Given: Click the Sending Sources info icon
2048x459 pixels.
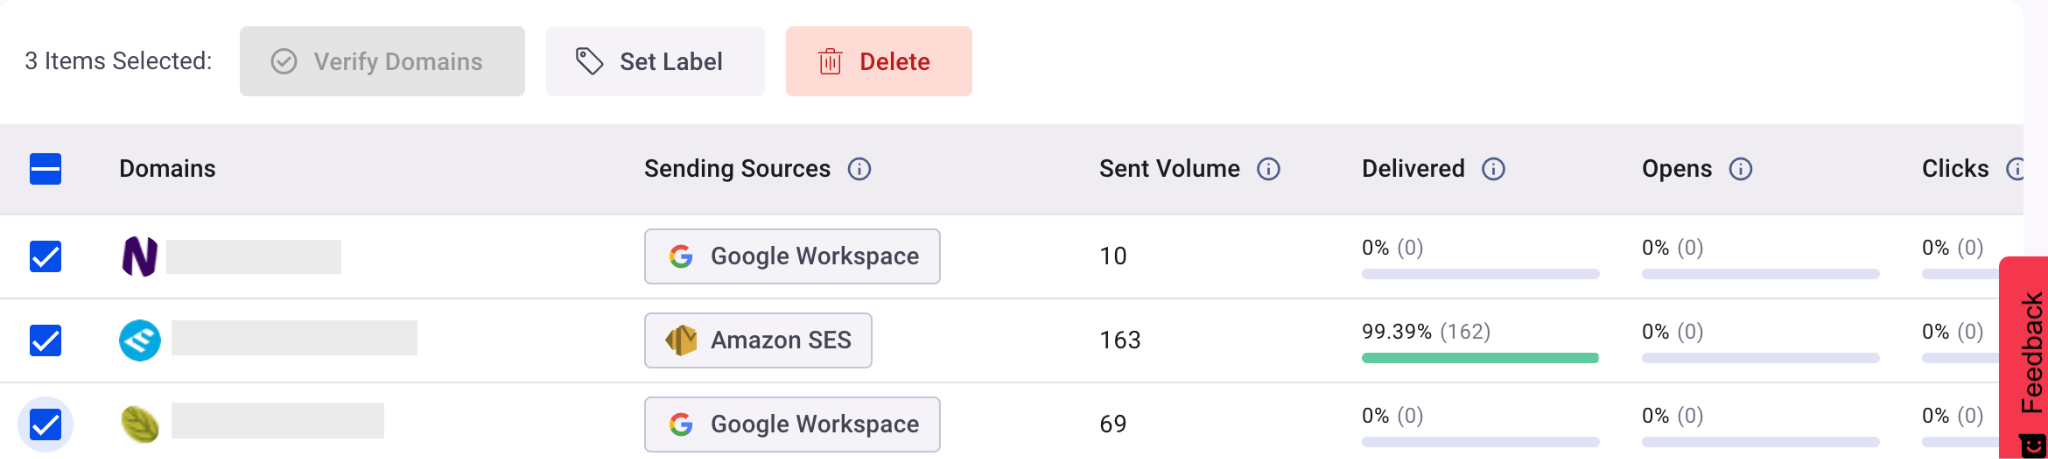Looking at the screenshot, I should pyautogui.click(x=859, y=169).
